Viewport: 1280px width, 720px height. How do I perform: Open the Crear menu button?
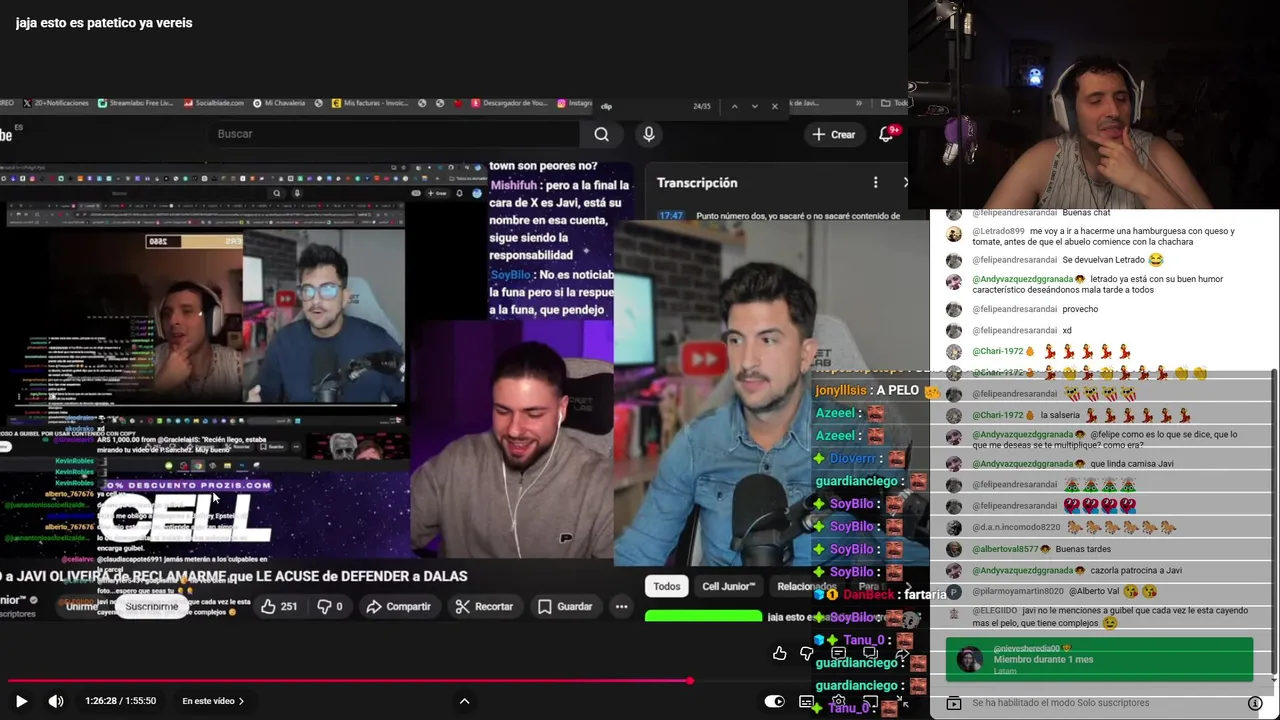pos(833,134)
